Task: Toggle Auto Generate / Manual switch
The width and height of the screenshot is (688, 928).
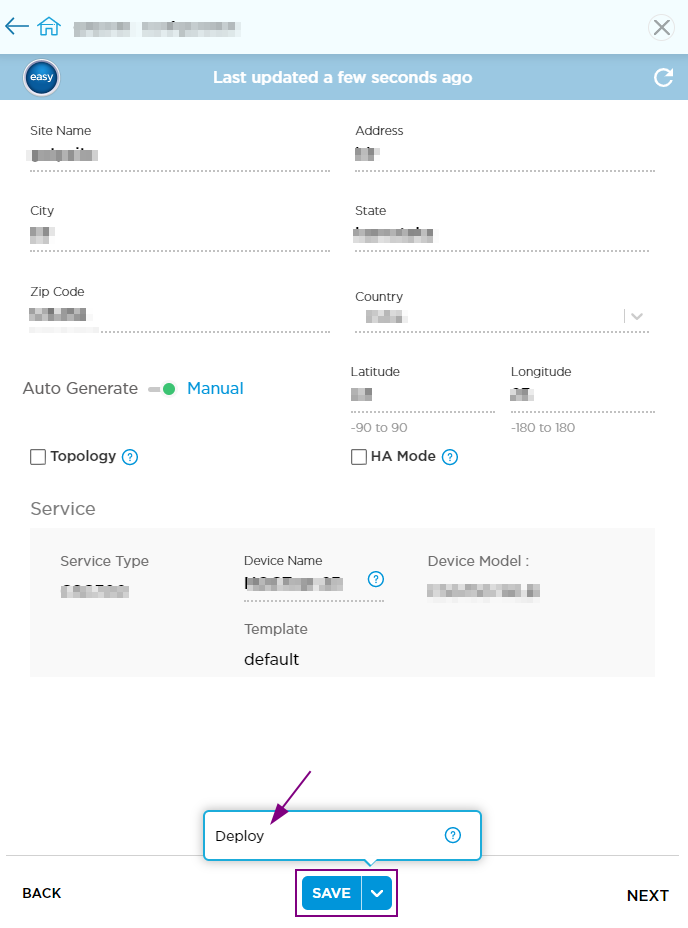Action: (162, 389)
